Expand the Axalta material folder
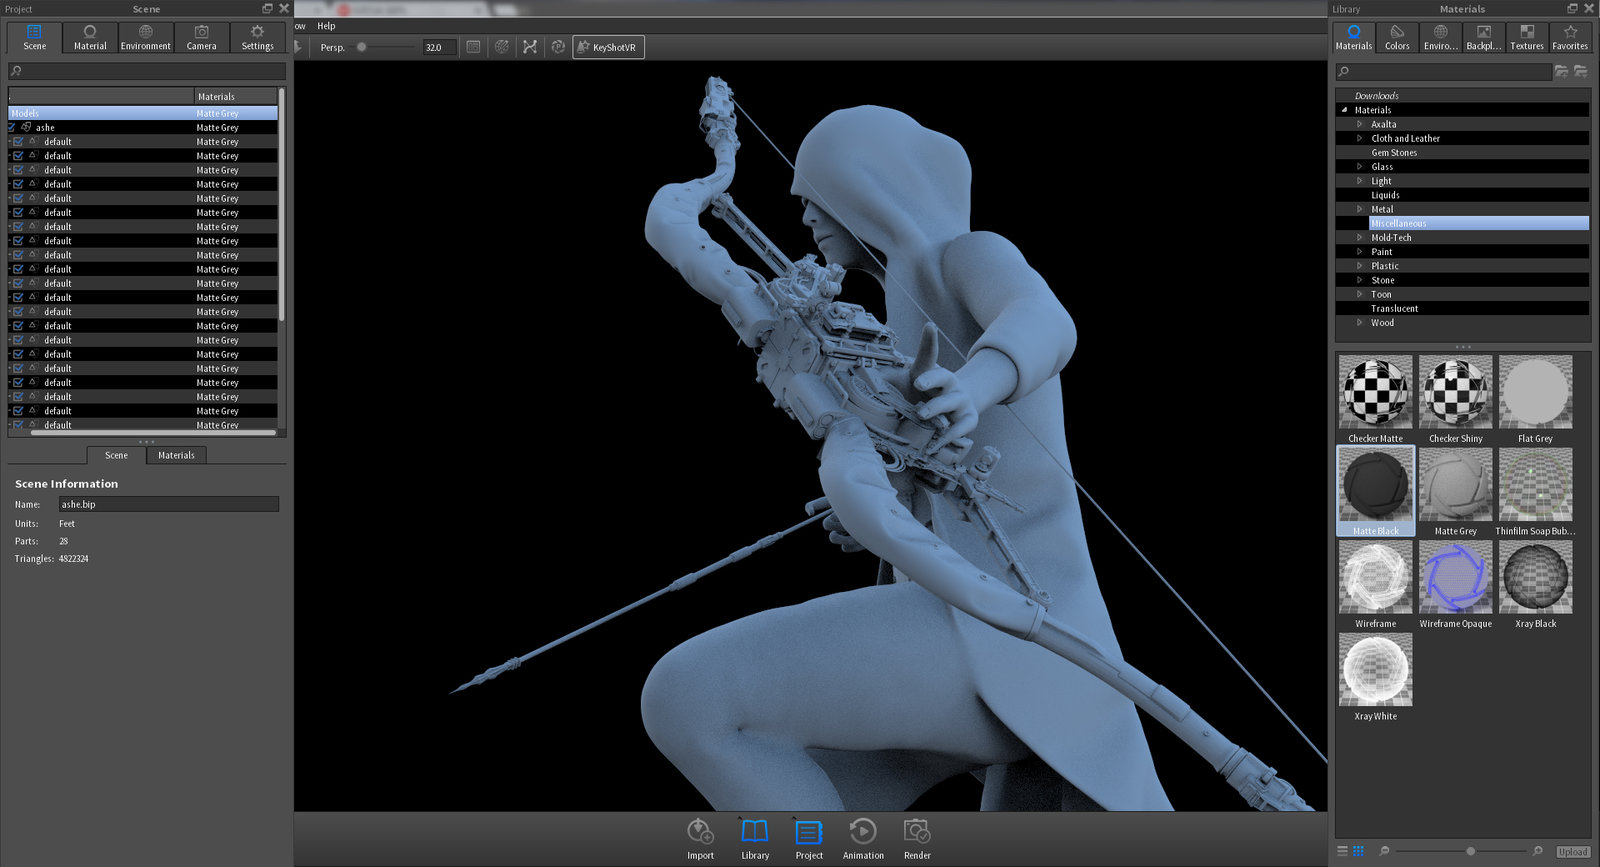Viewport: 1600px width, 867px height. [1360, 124]
